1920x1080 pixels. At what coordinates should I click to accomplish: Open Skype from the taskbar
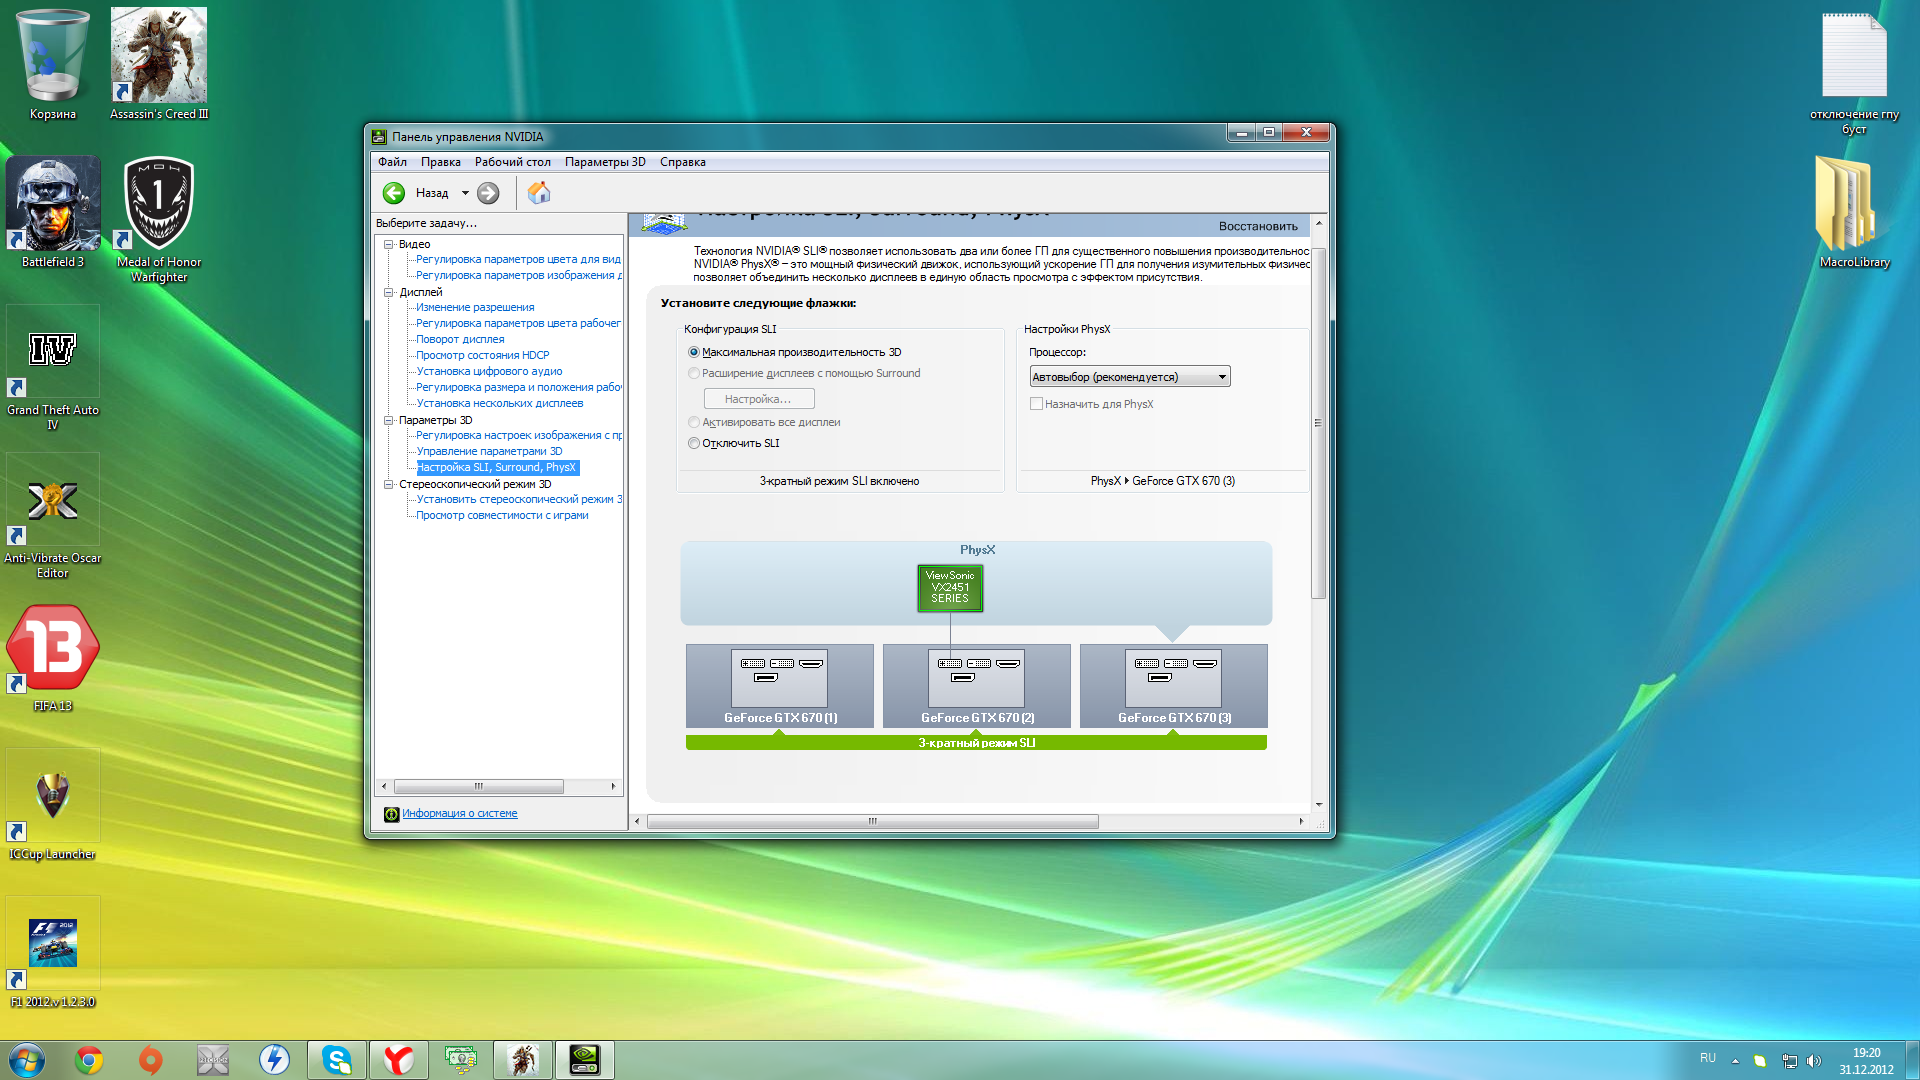(337, 1060)
